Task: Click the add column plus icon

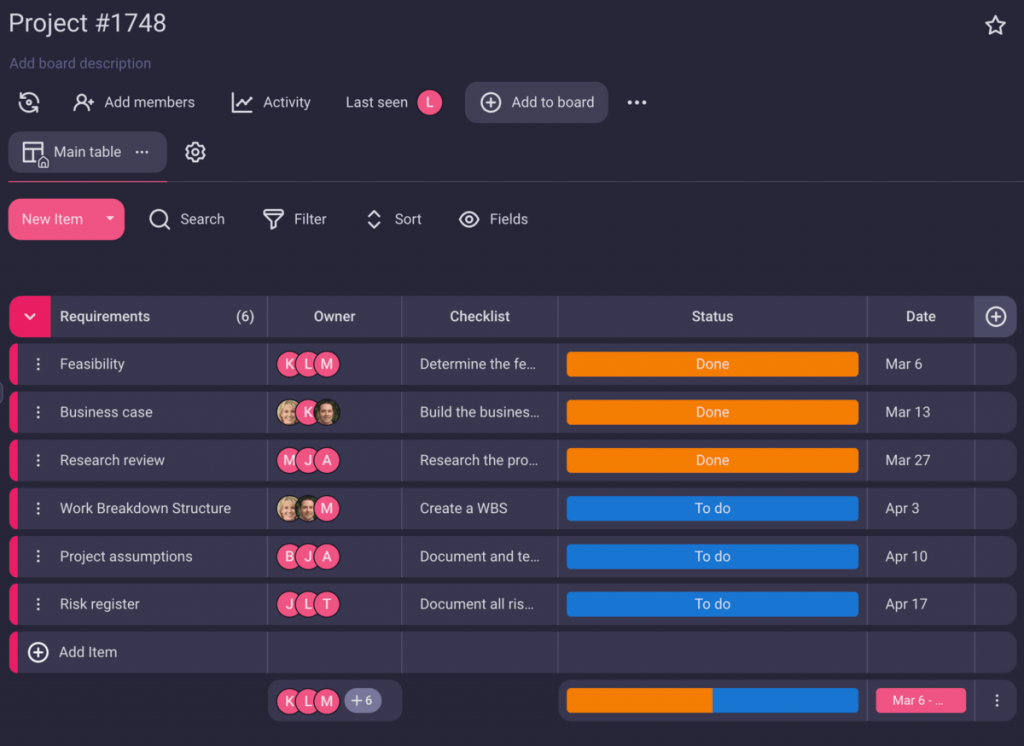Action: (995, 317)
